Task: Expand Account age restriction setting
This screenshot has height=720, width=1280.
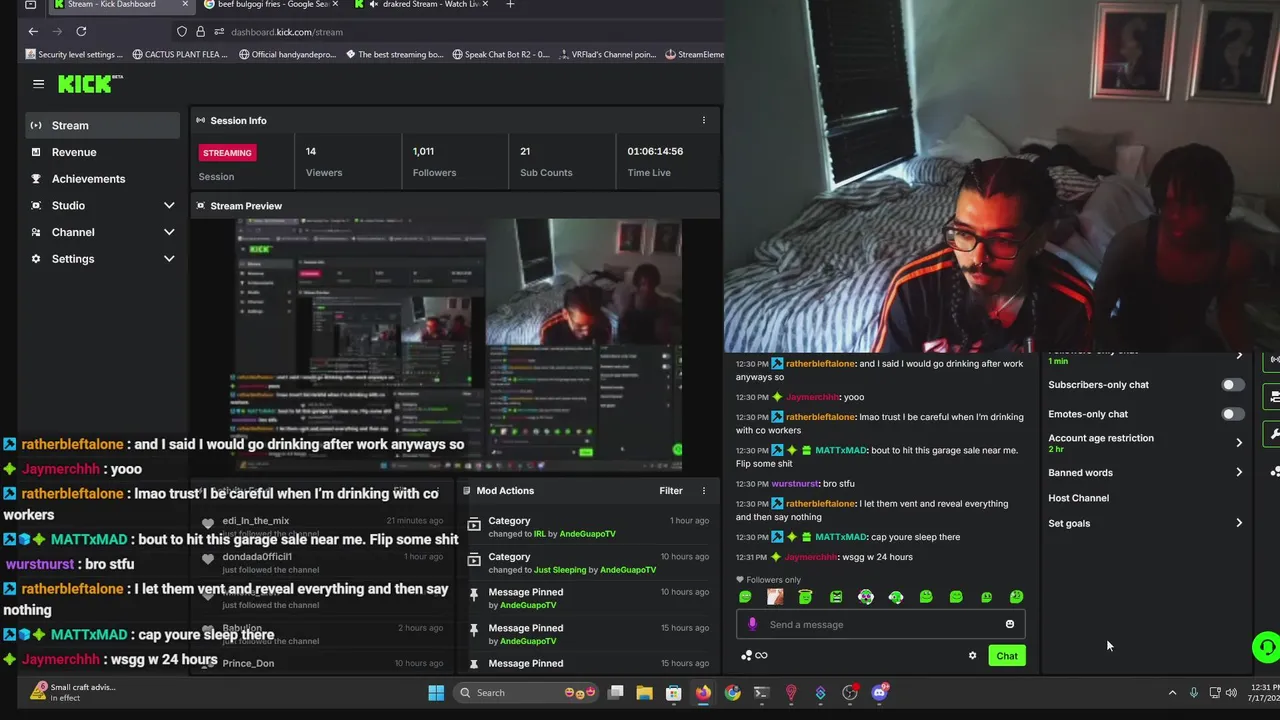Action: 1145,443
